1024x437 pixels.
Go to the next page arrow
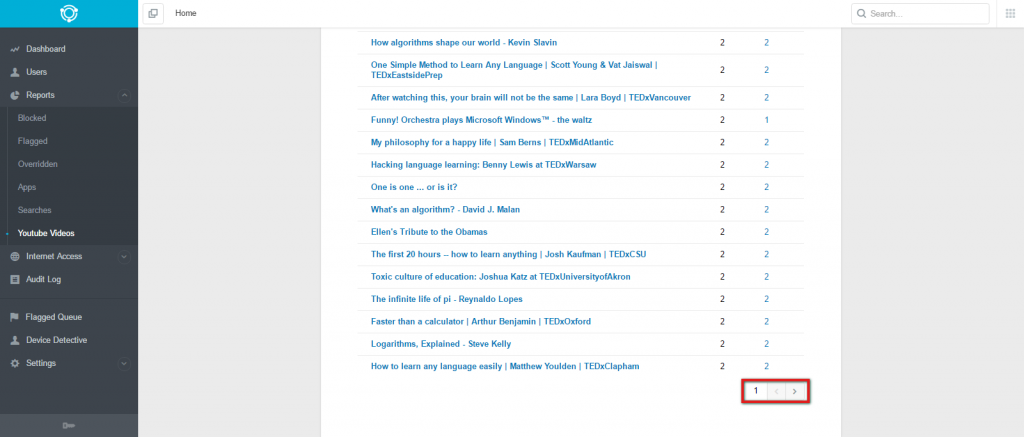(x=794, y=391)
